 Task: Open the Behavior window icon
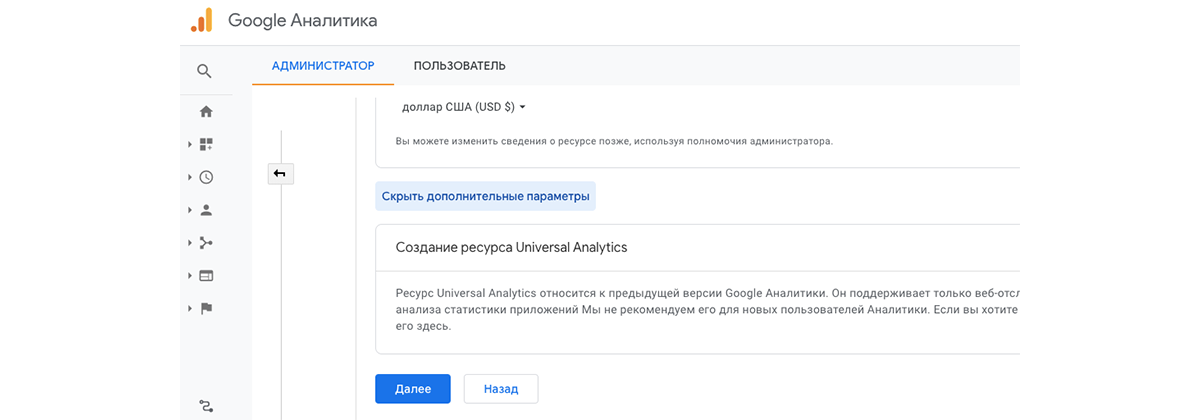(206, 276)
